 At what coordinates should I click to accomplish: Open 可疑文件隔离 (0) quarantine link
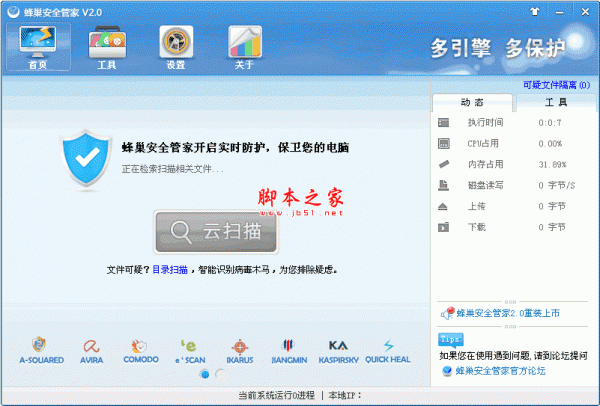pyautogui.click(x=556, y=85)
